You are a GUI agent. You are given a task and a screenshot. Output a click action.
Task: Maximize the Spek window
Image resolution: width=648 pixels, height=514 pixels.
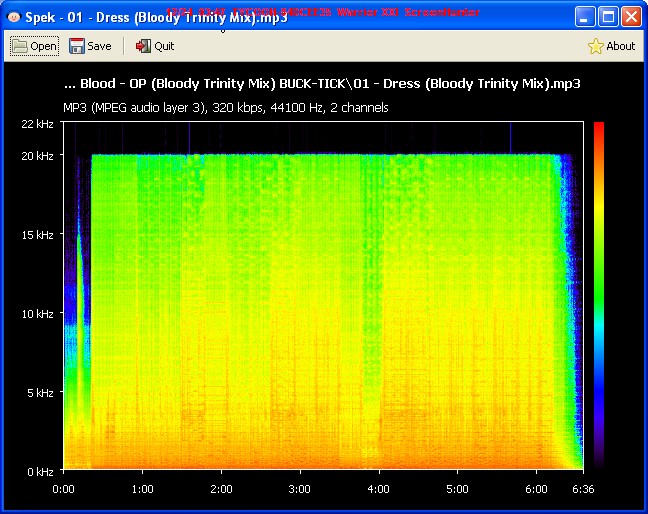(x=609, y=17)
